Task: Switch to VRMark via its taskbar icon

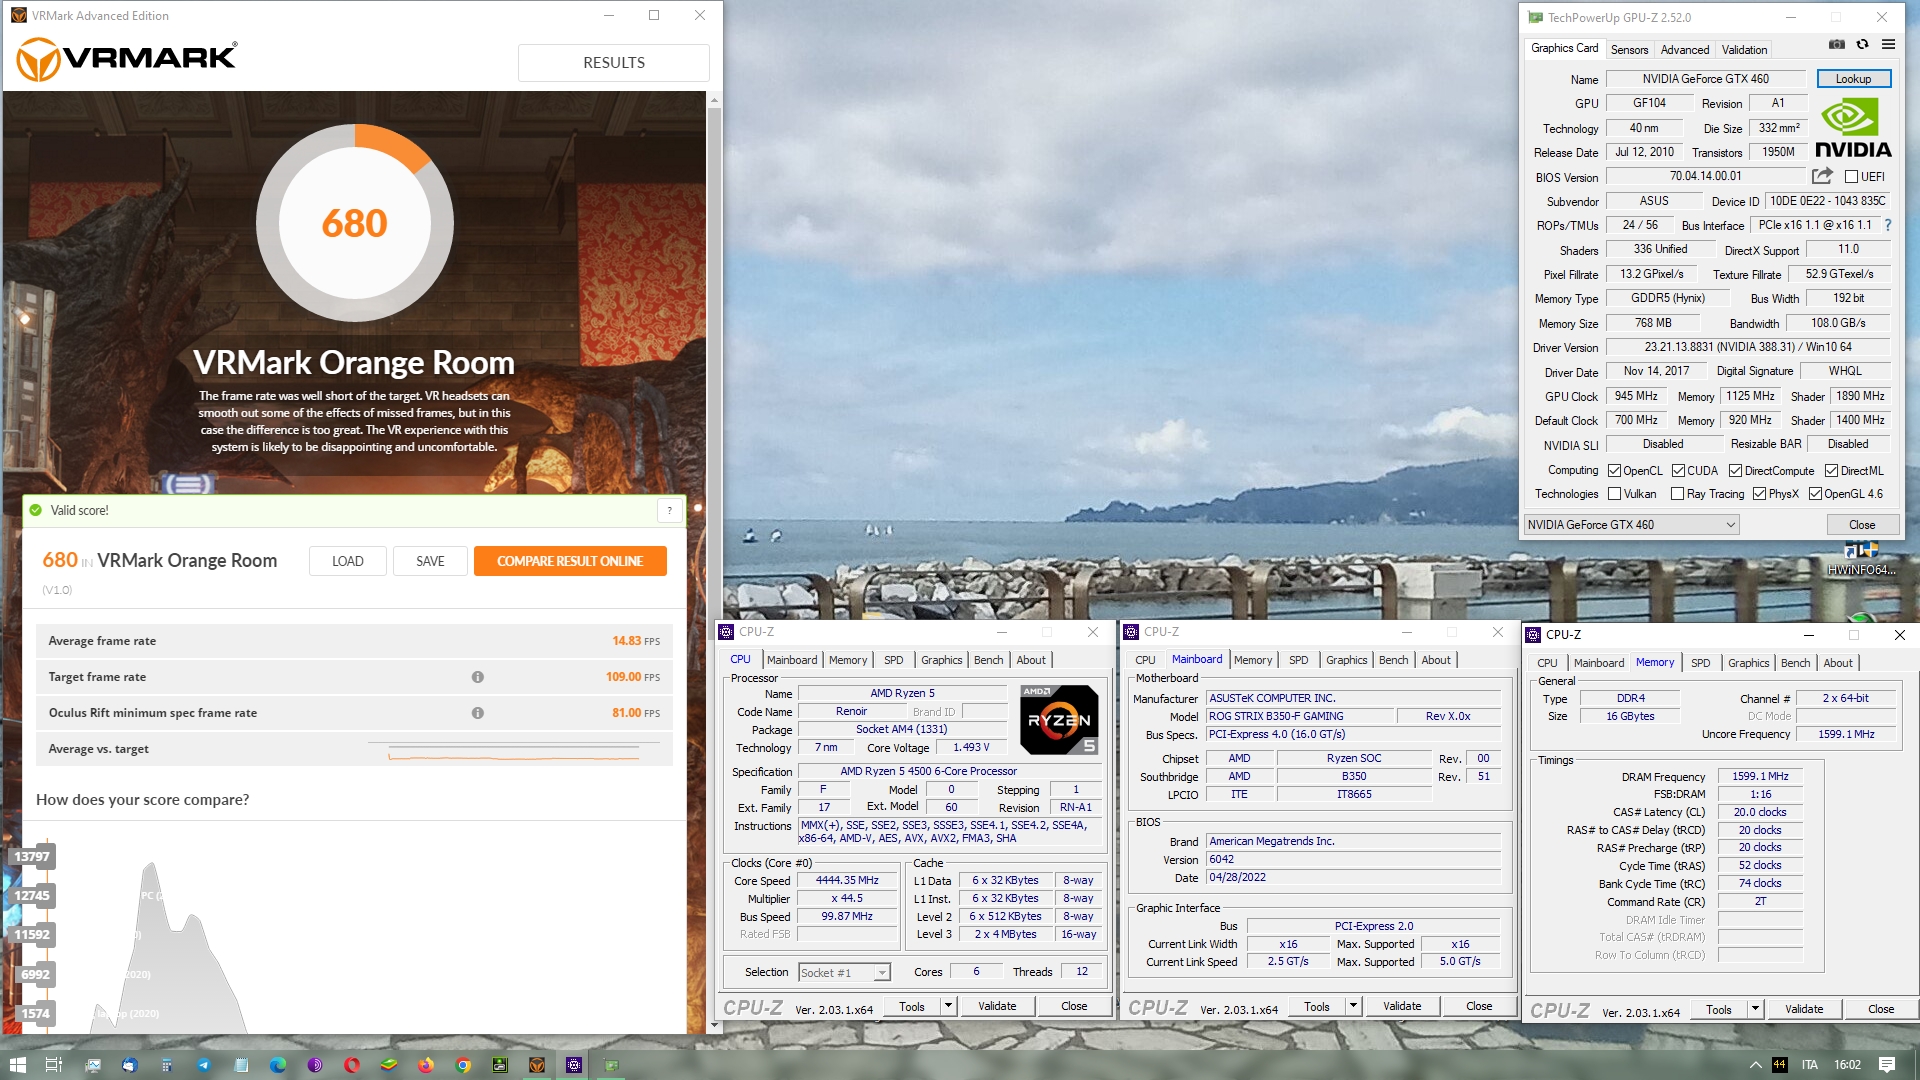Action: click(x=537, y=1065)
